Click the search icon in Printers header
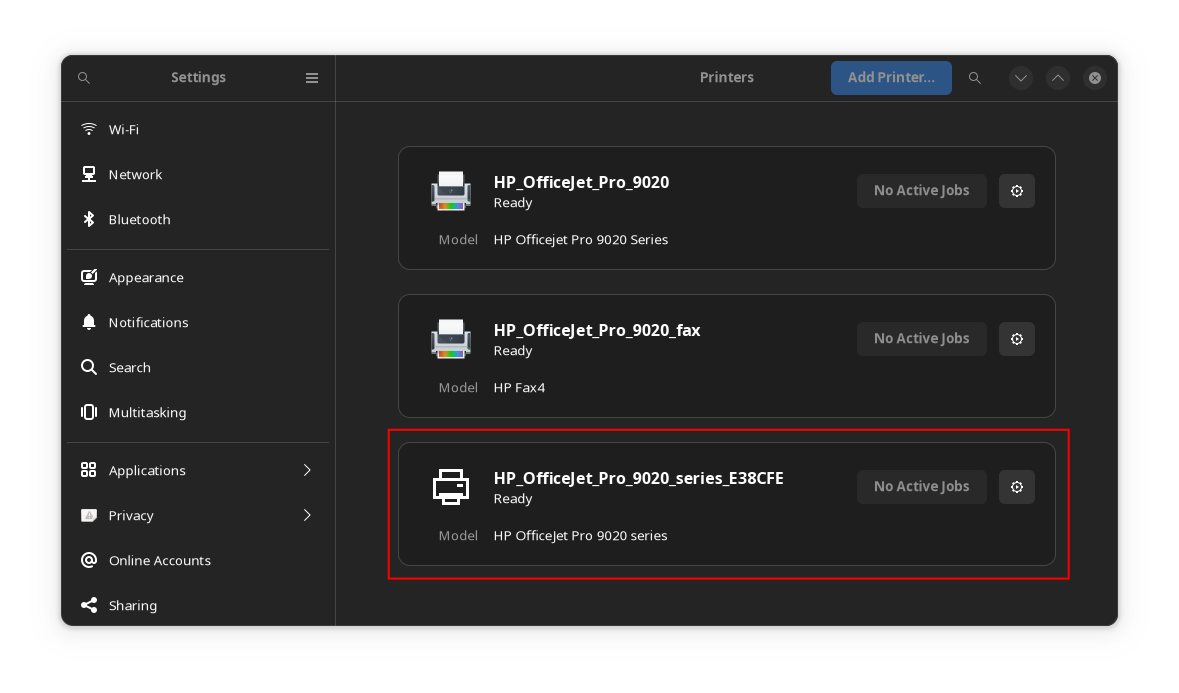 tap(974, 78)
